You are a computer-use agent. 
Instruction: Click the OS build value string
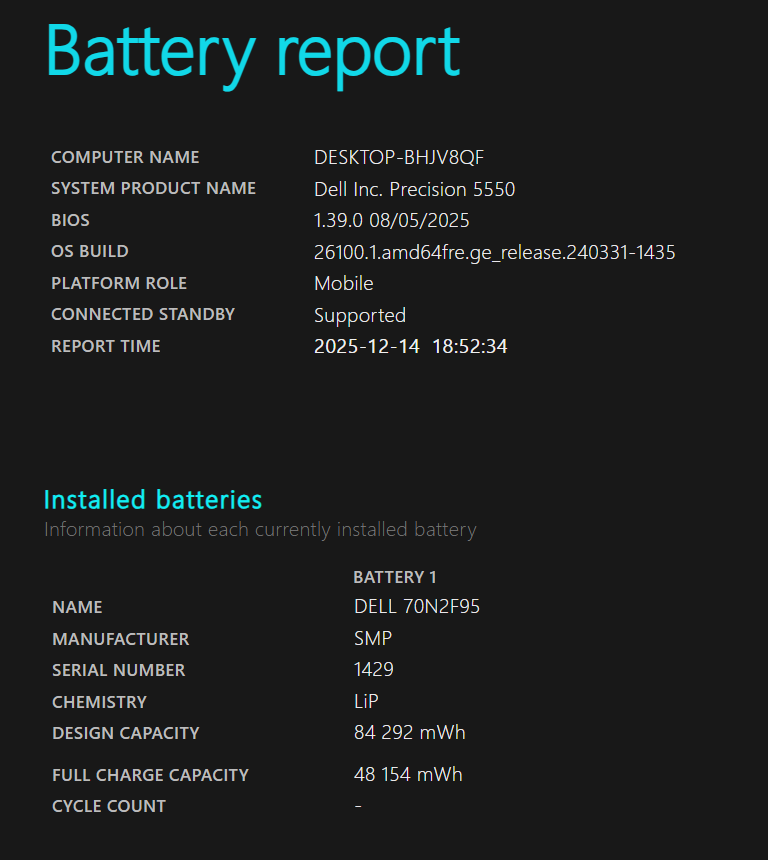click(494, 252)
